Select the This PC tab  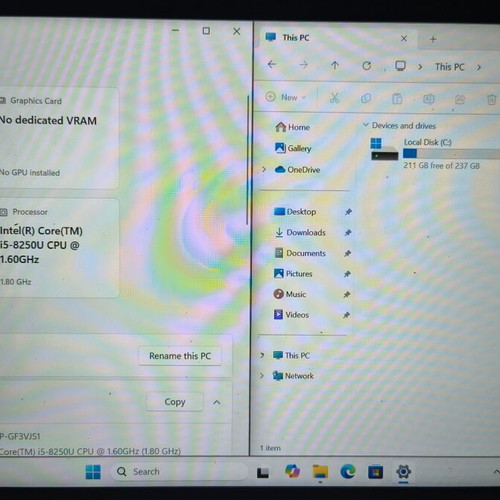click(x=338, y=38)
